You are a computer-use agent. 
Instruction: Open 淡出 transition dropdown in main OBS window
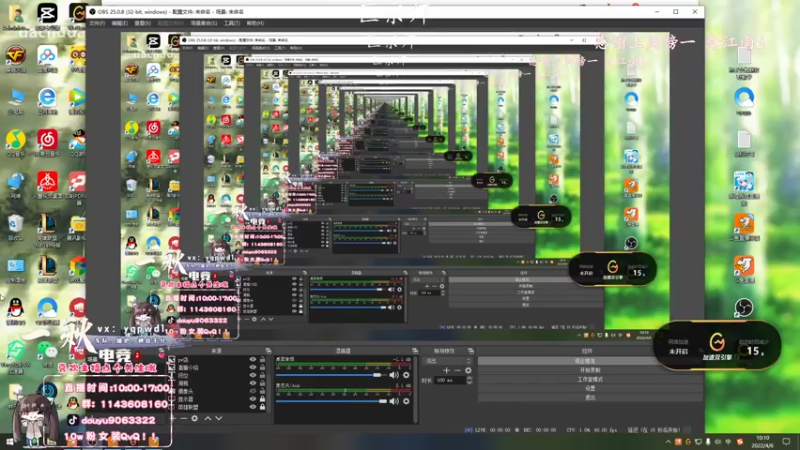pos(448,361)
